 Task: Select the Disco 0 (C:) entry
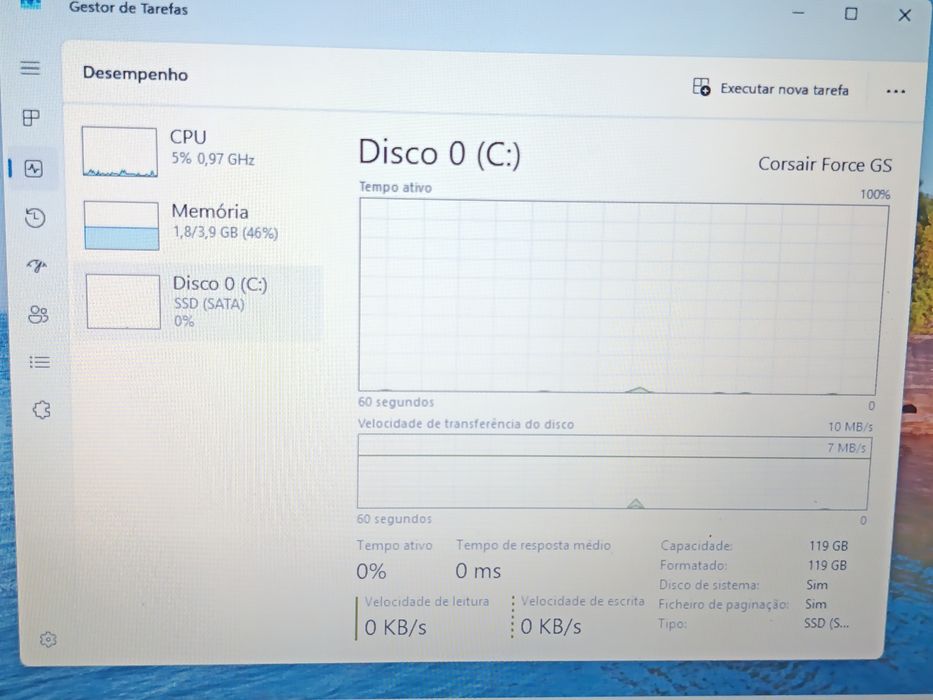(199, 302)
